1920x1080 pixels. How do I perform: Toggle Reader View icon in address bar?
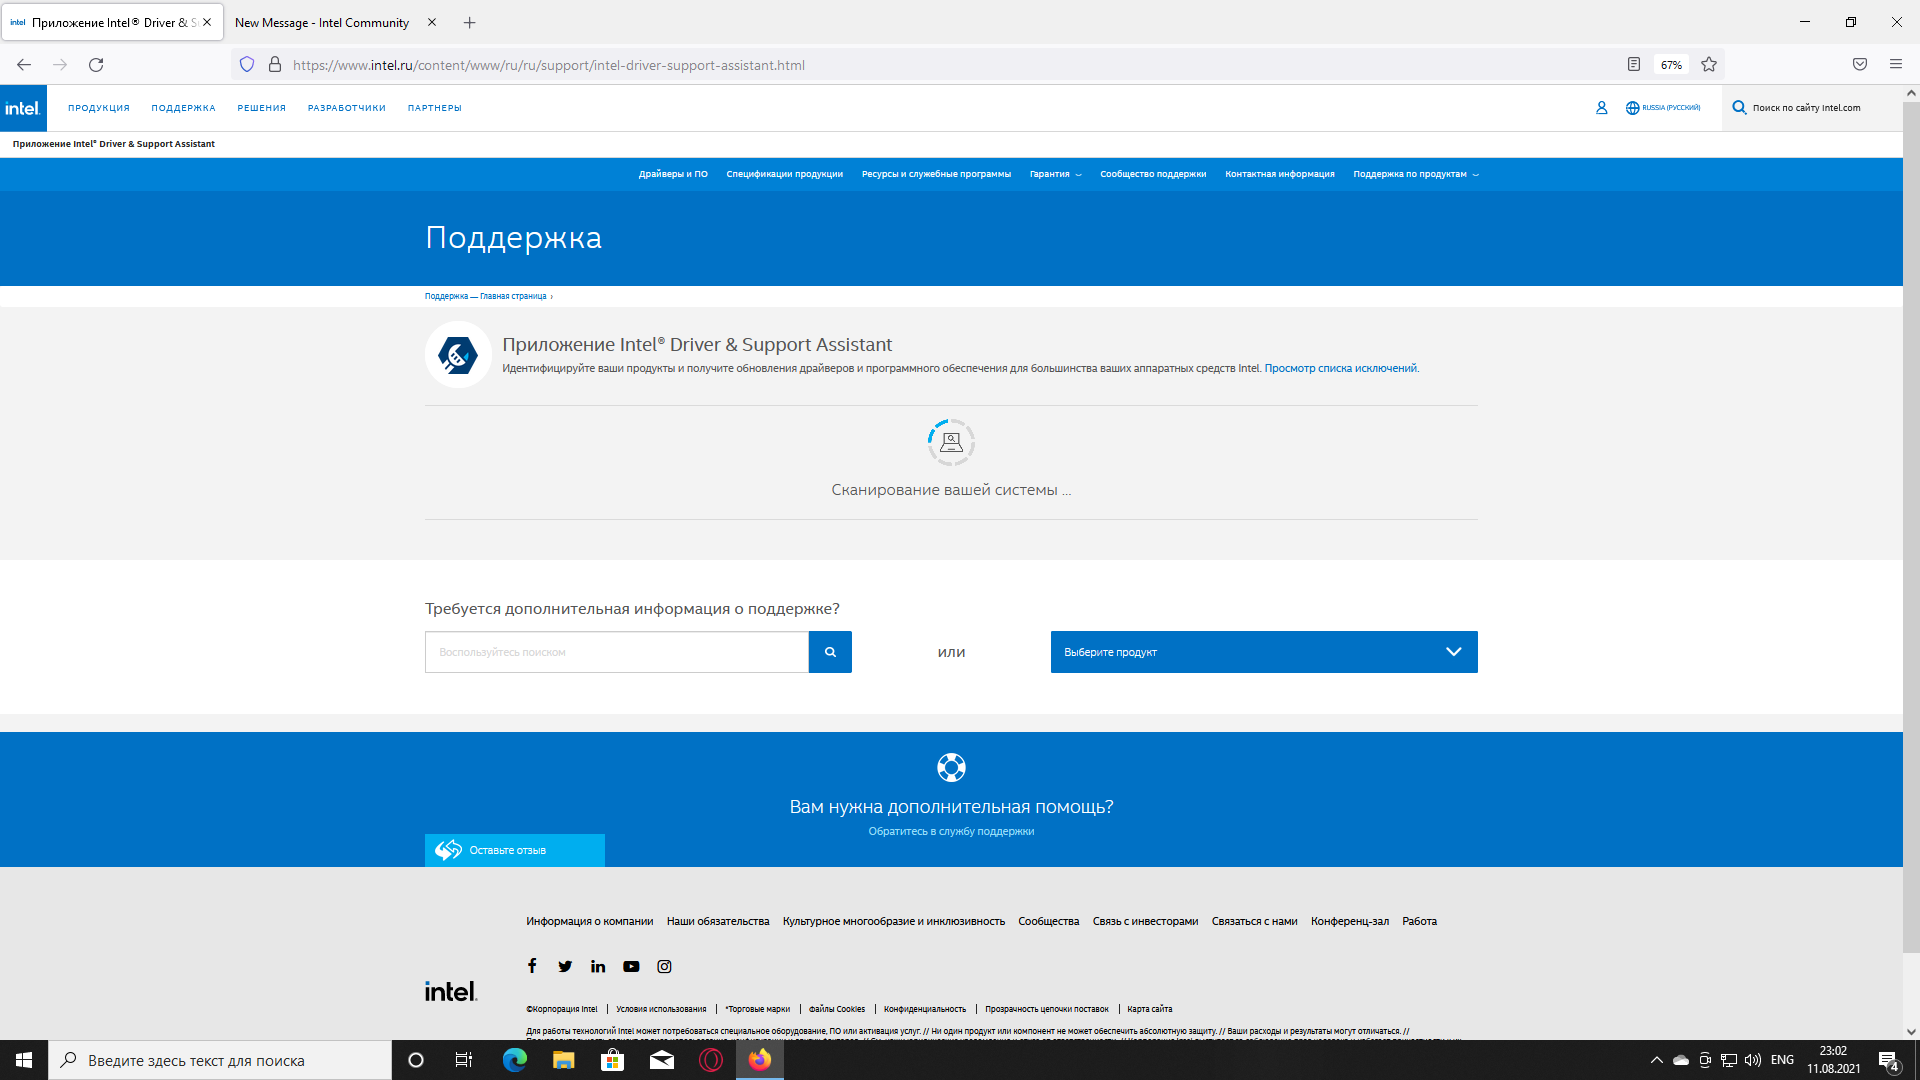click(x=1634, y=65)
